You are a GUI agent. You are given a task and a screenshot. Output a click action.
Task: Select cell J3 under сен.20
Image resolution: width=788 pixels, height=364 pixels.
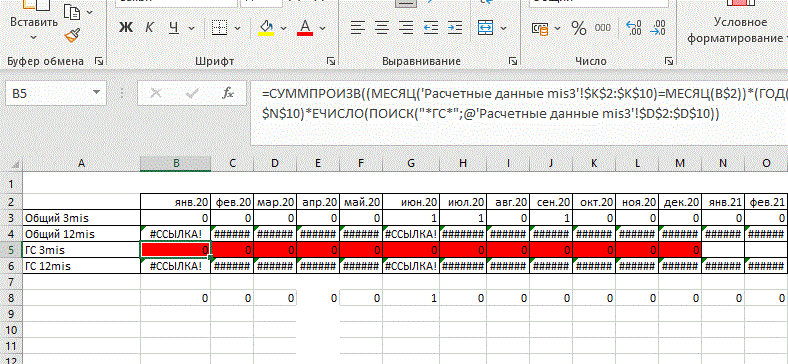(x=551, y=218)
